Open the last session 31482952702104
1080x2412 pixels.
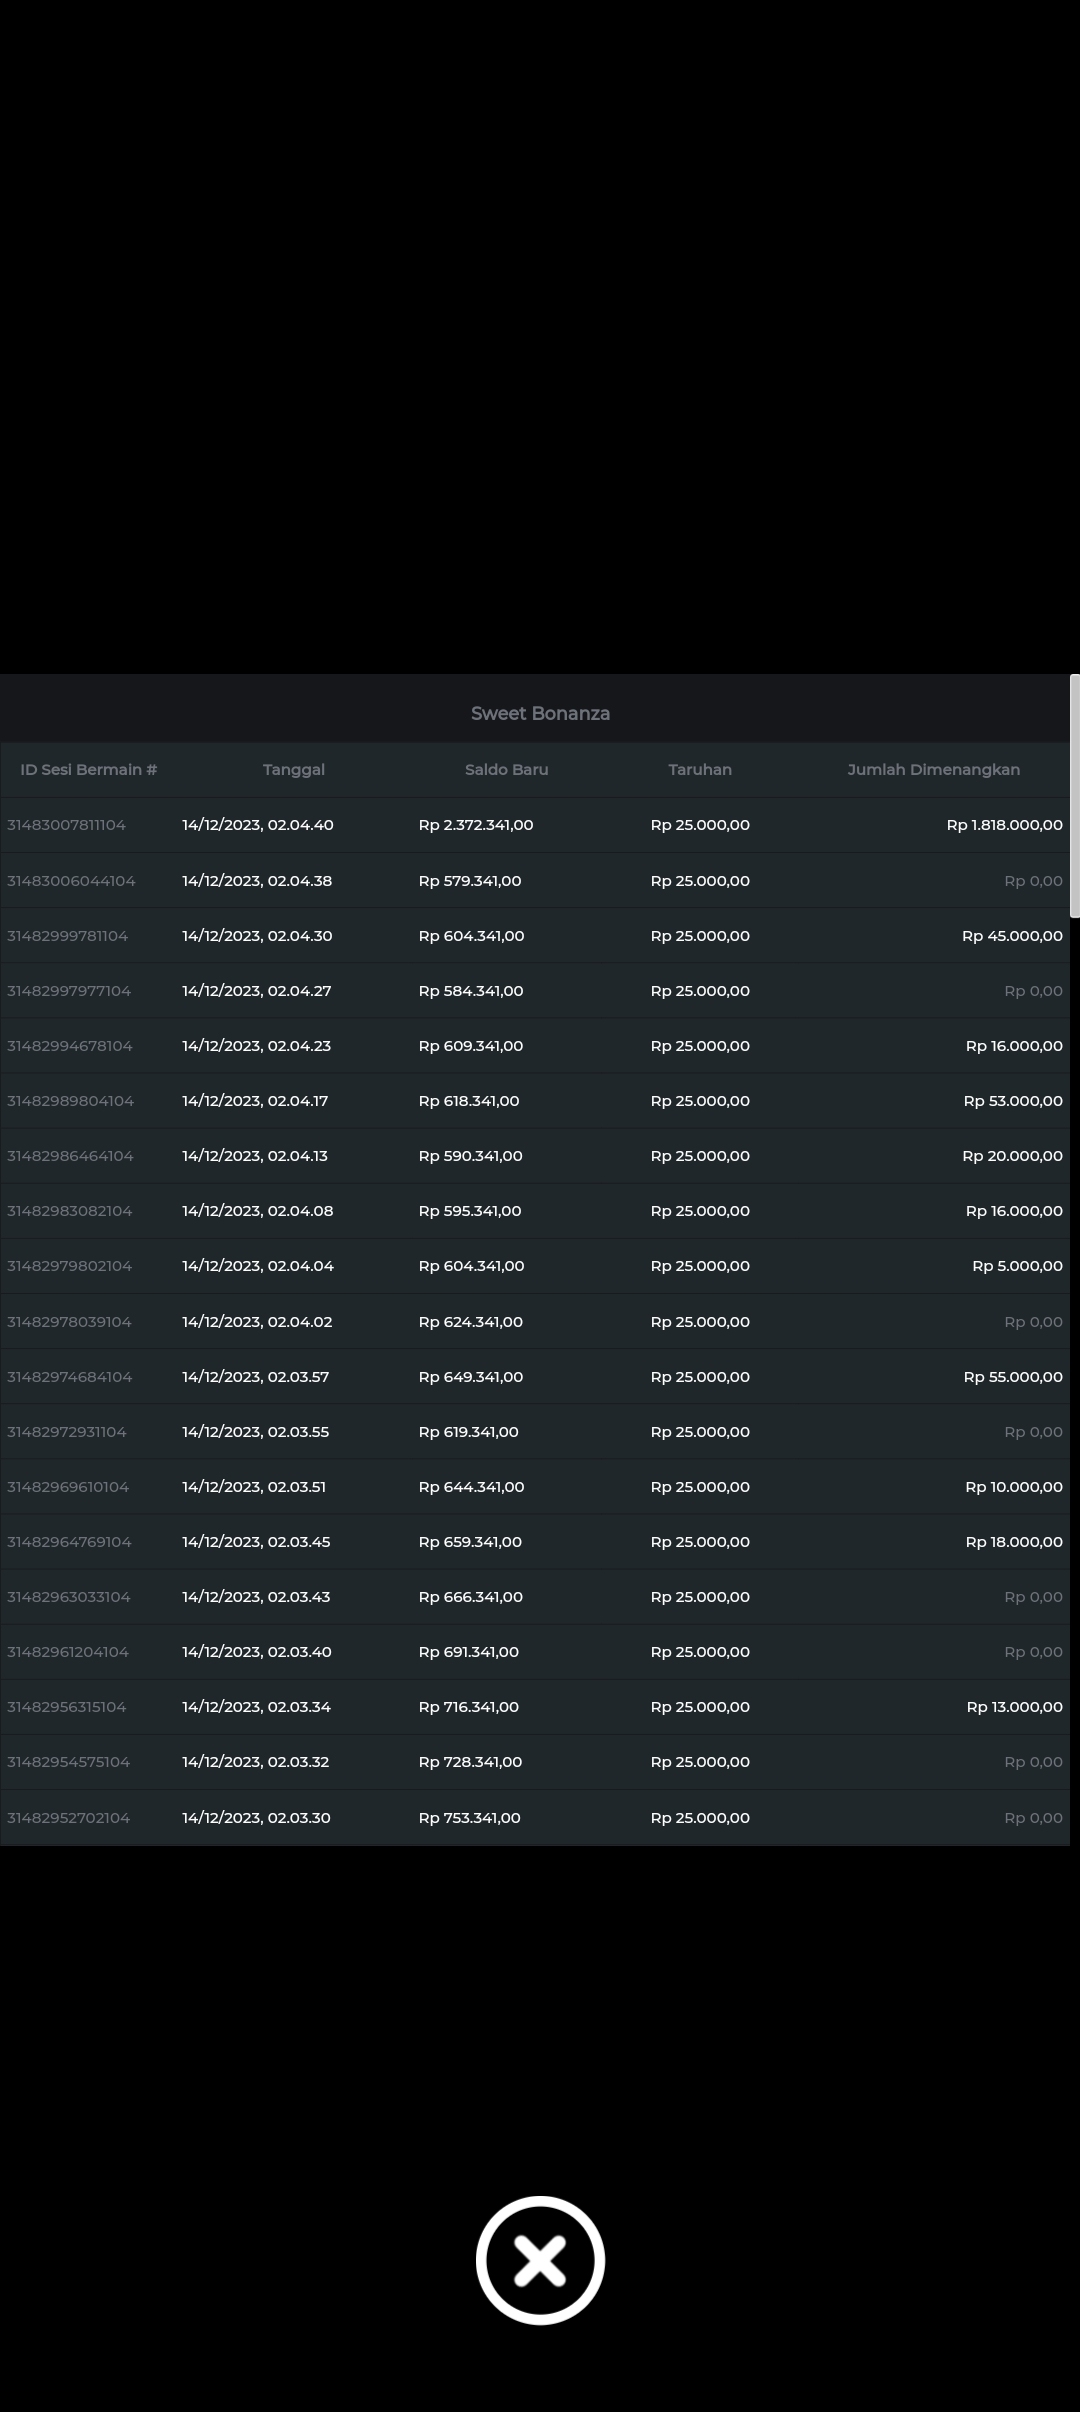(x=69, y=1818)
